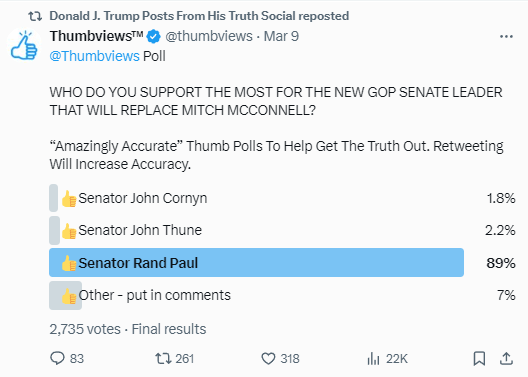Select the Senator John Thune poll option
528x377 pixels.
tap(282, 230)
